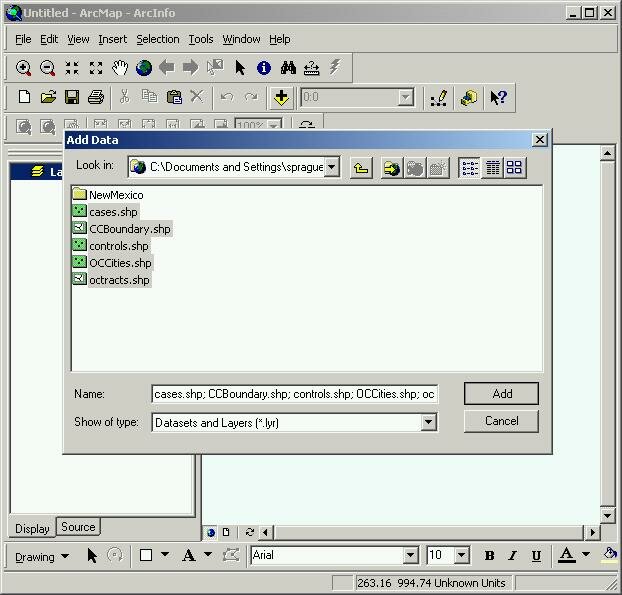Open the Find binoculars tool
The image size is (622, 595).
tap(288, 68)
